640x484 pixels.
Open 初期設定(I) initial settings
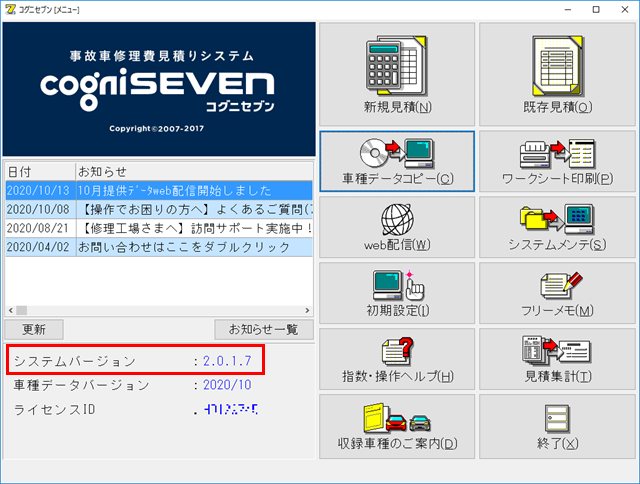(x=397, y=293)
